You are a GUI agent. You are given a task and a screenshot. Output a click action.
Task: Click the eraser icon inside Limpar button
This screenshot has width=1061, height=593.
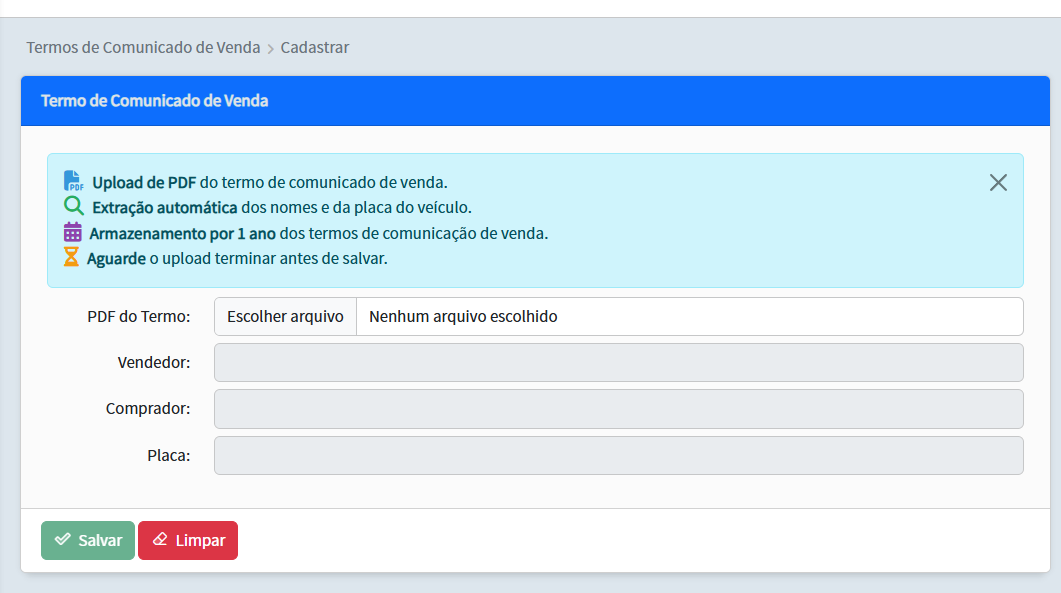[161, 540]
